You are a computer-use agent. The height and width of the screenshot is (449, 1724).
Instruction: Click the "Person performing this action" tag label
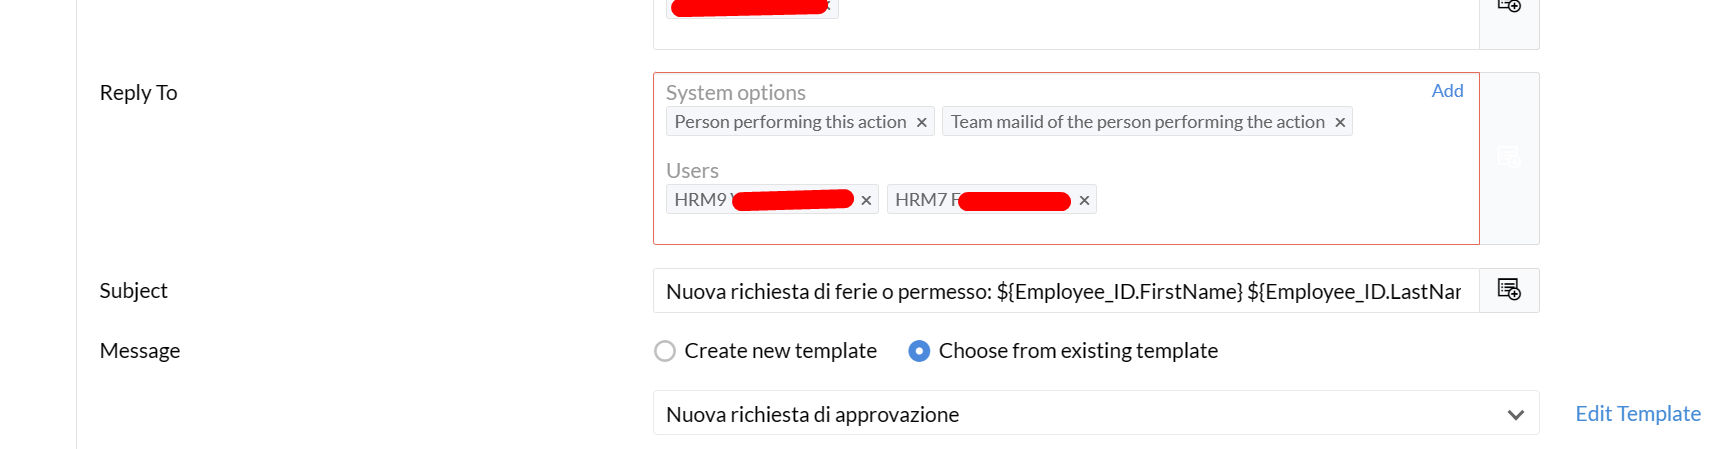pyautogui.click(x=789, y=122)
